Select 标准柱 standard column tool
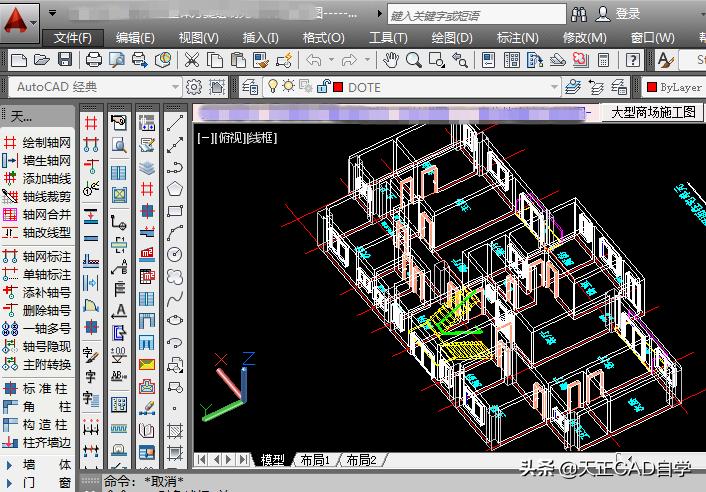The width and height of the screenshot is (706, 492). (38, 388)
